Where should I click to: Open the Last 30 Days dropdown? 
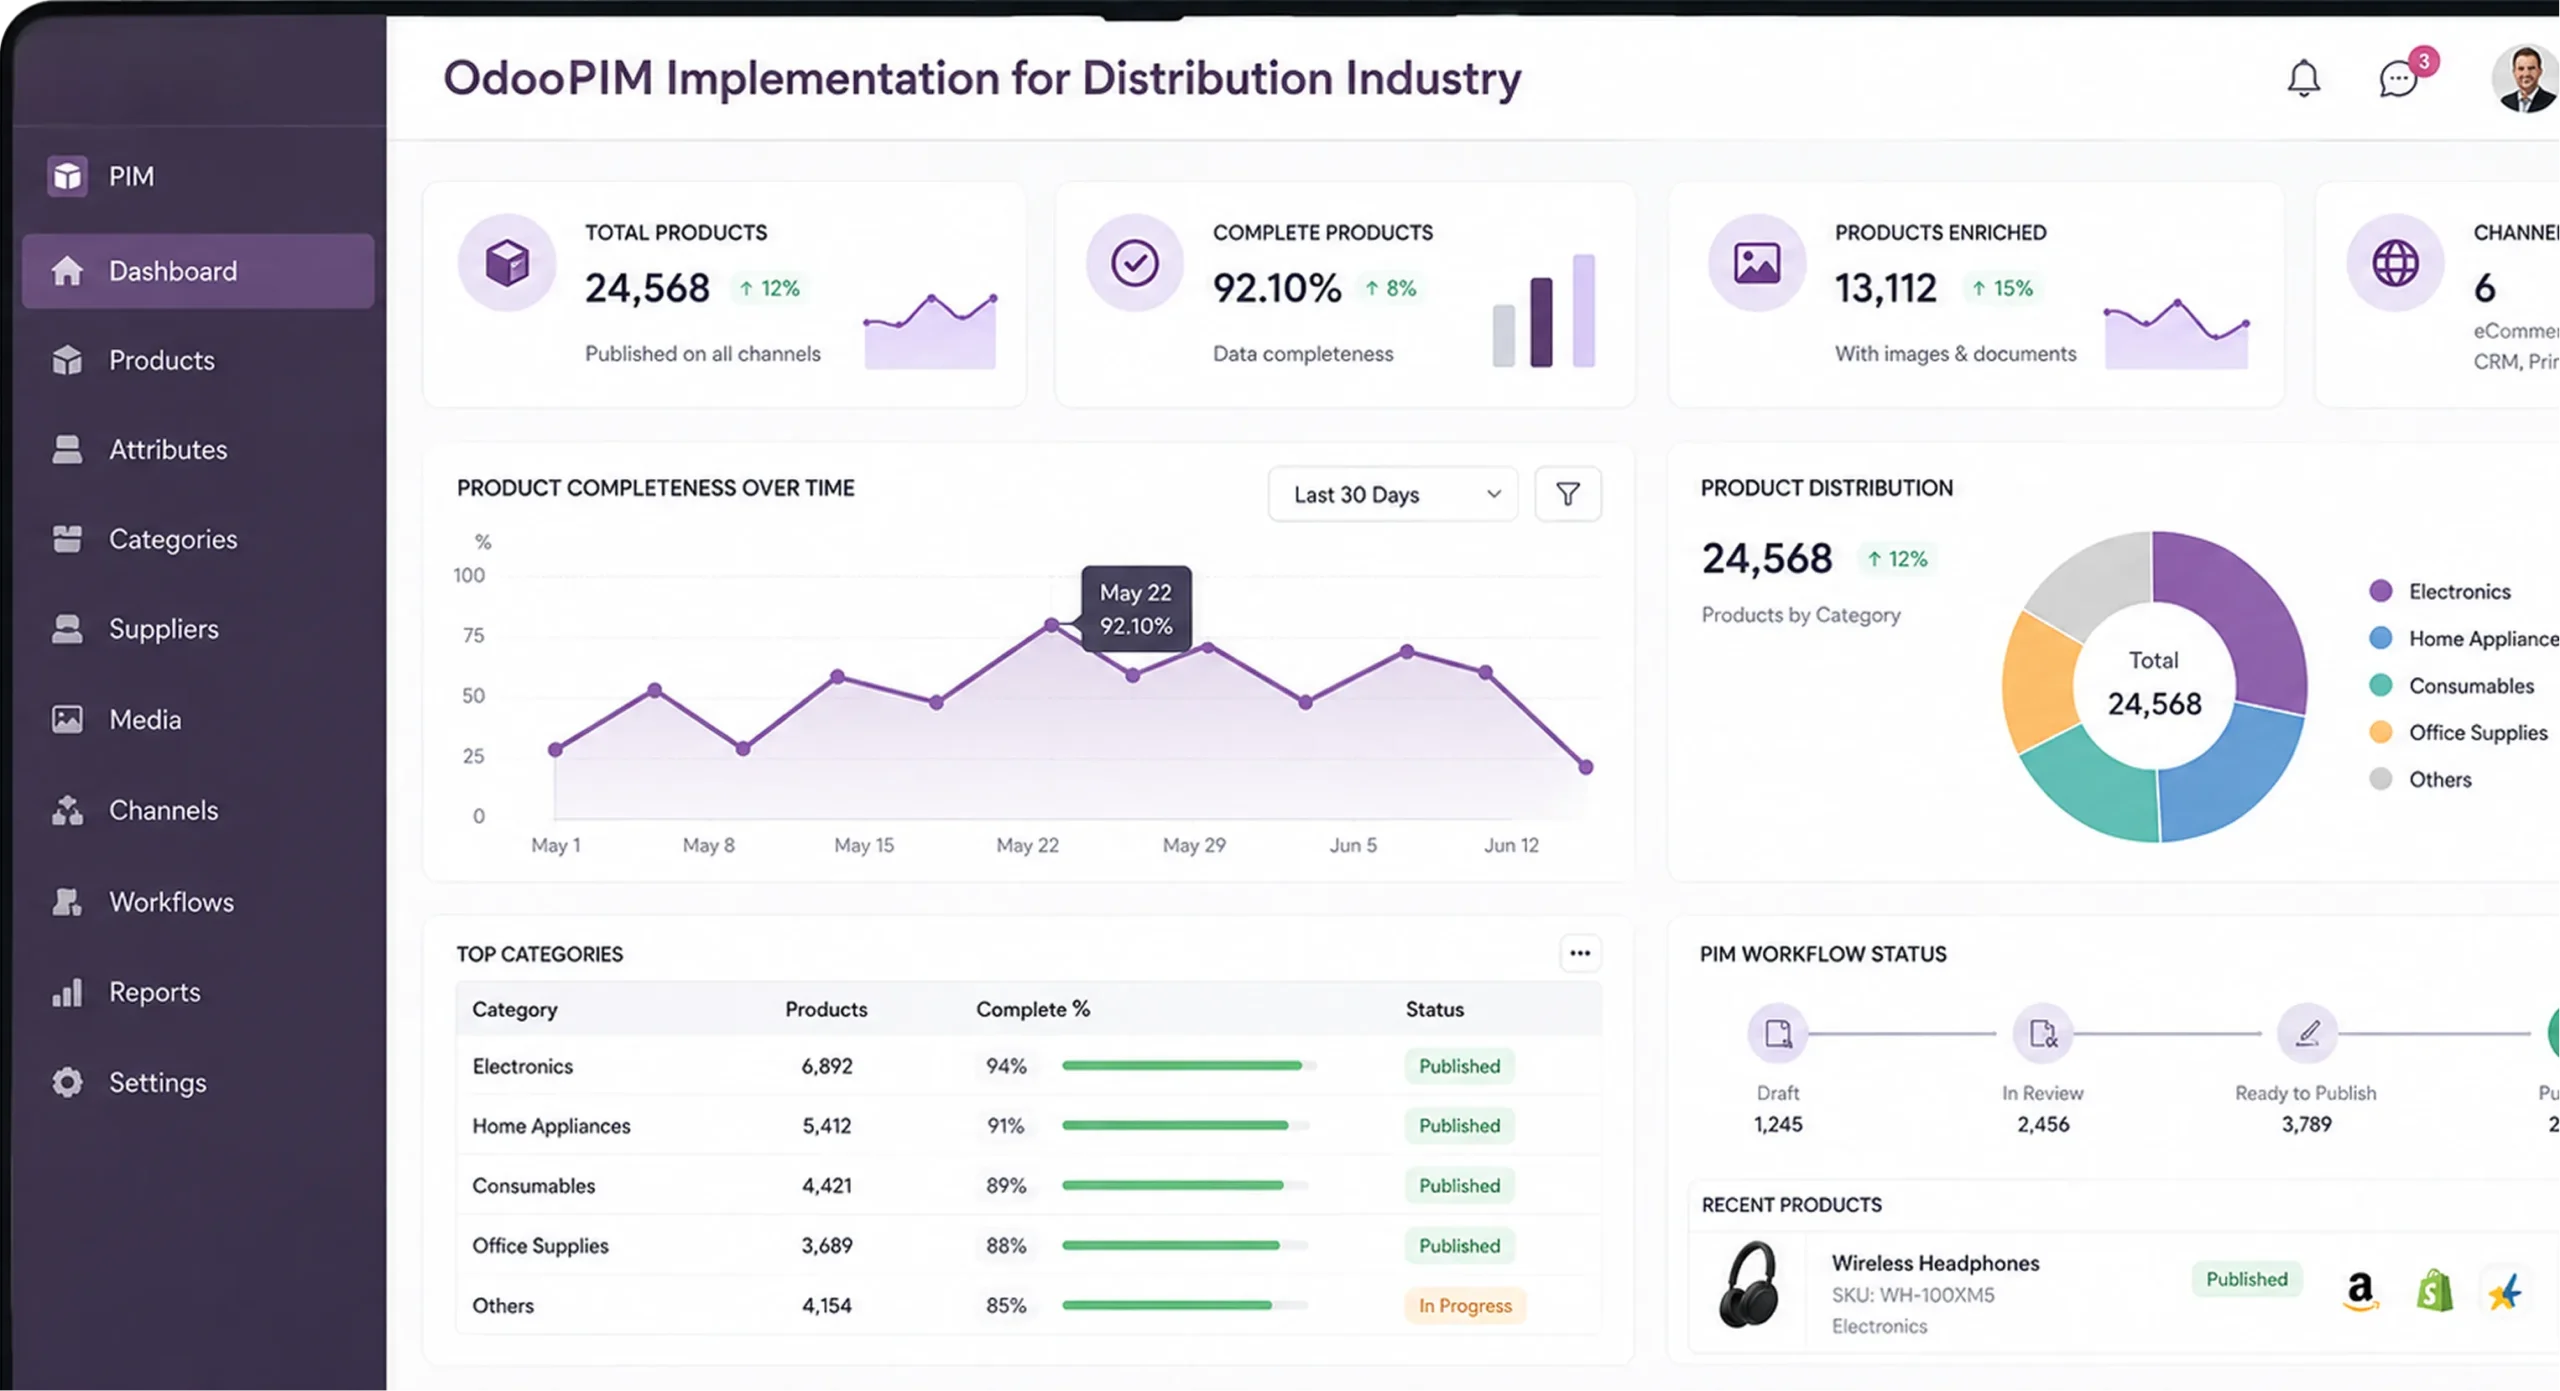(1393, 494)
